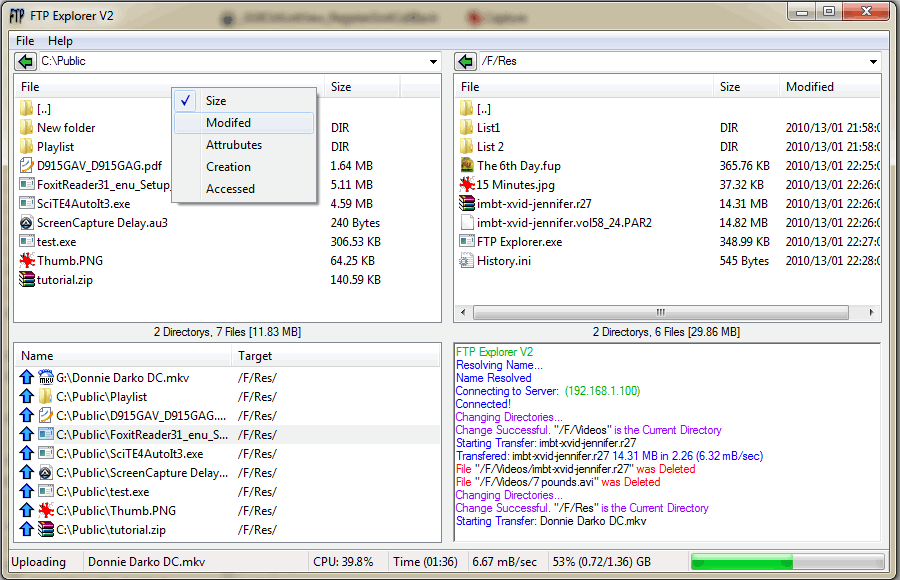Select the New folder folder icon
The width and height of the screenshot is (900, 580).
click(26, 127)
